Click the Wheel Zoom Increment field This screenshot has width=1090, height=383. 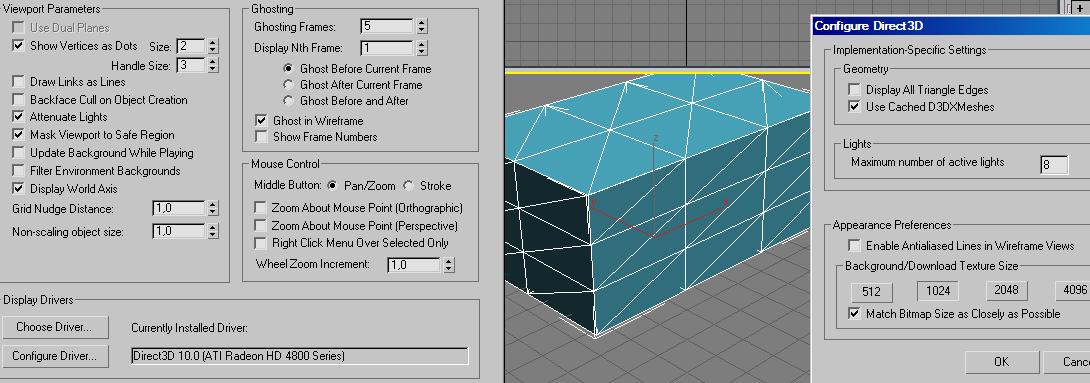(414, 265)
